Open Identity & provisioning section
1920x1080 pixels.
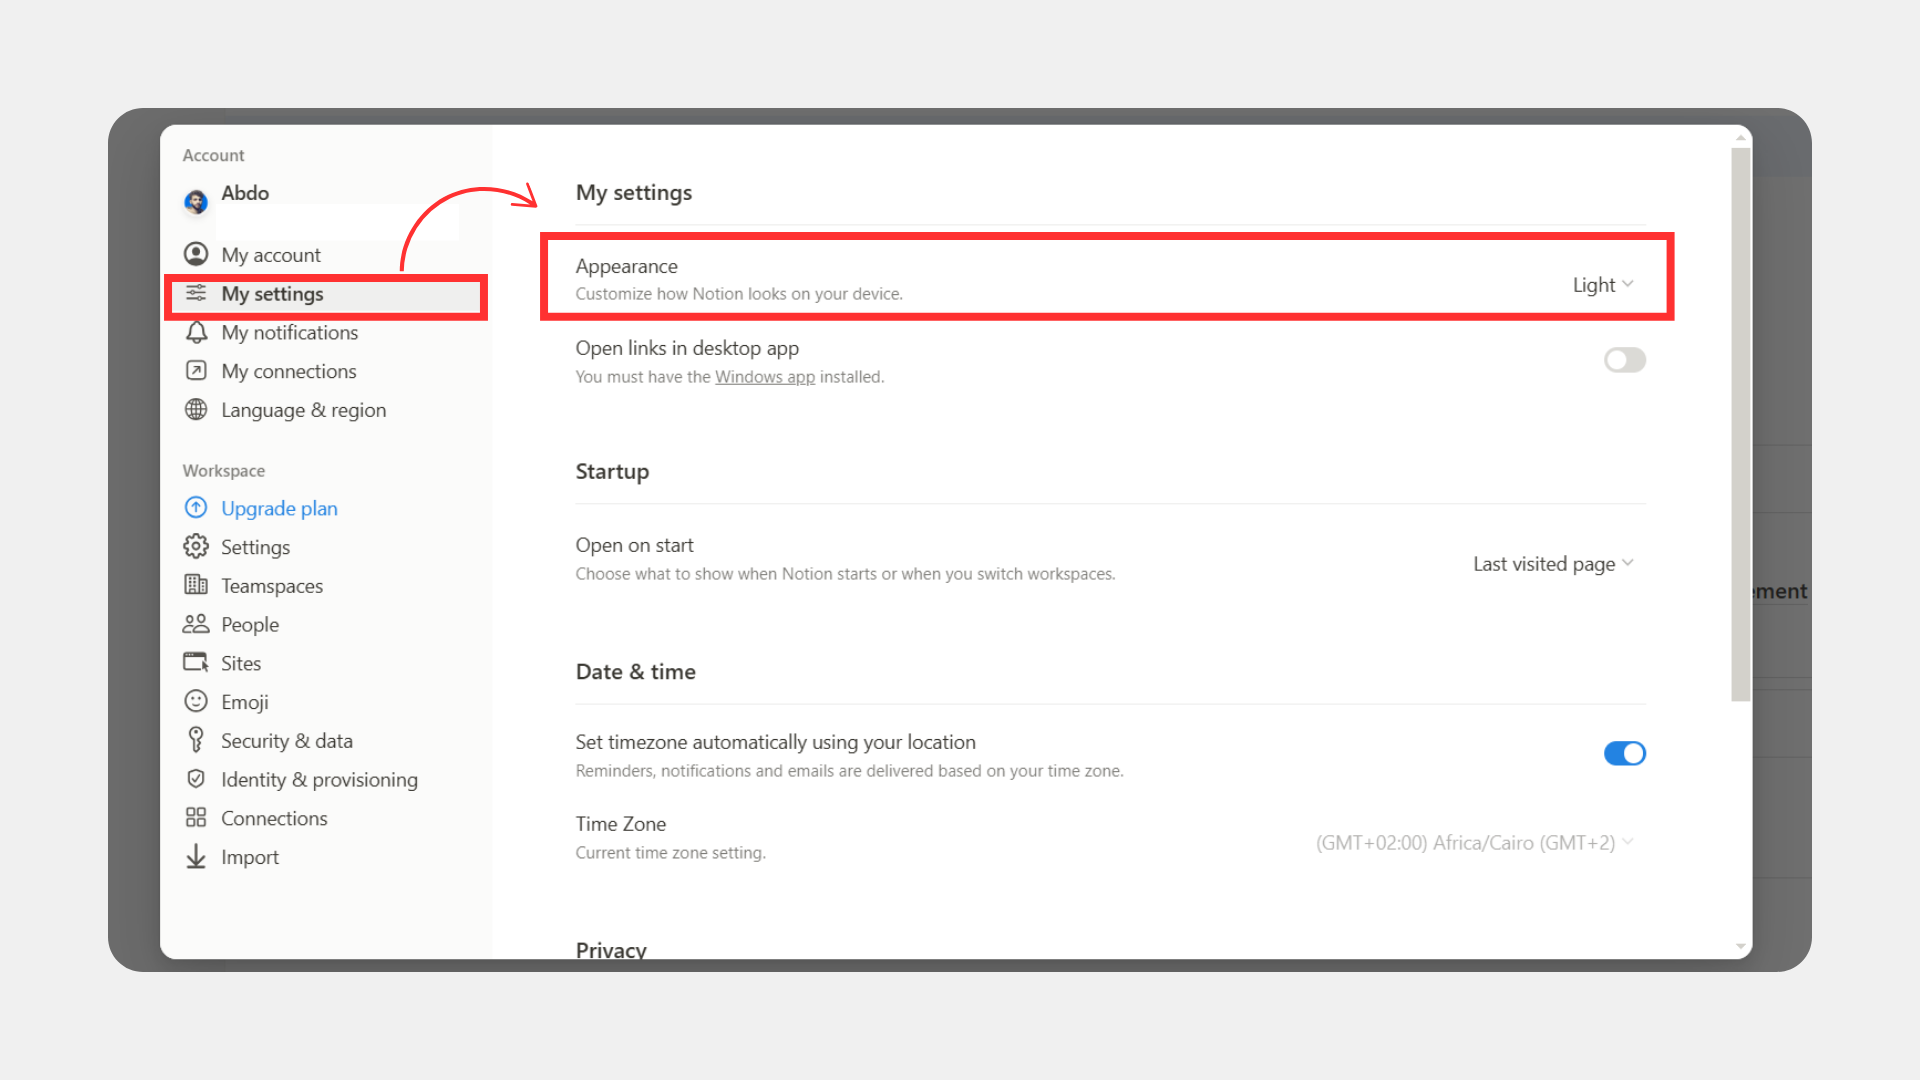[x=320, y=779]
